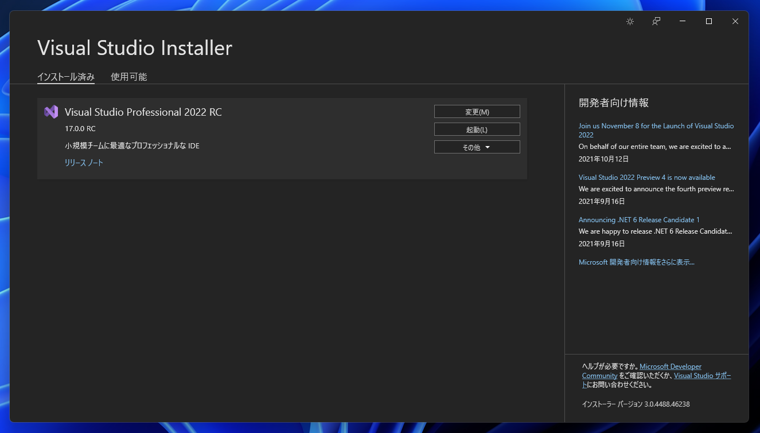Click 'We are happy to release .NET 6' text
Screen dimensions: 760x433
(x=655, y=231)
